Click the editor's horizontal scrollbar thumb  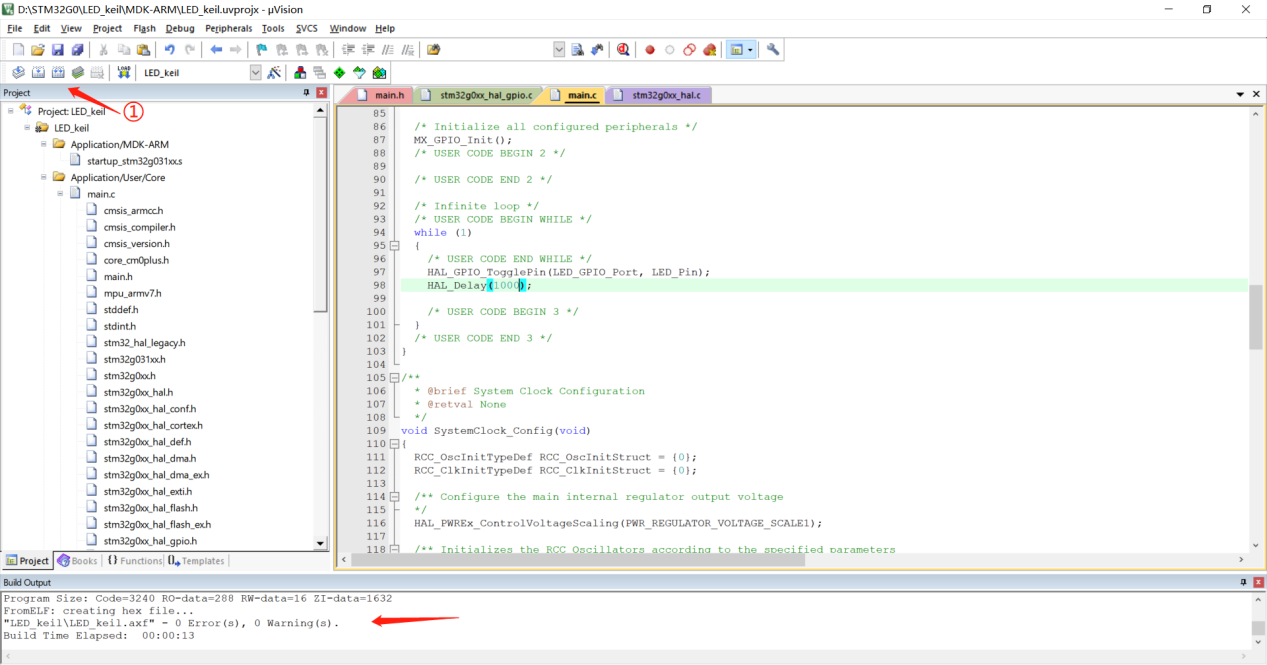click(x=577, y=560)
